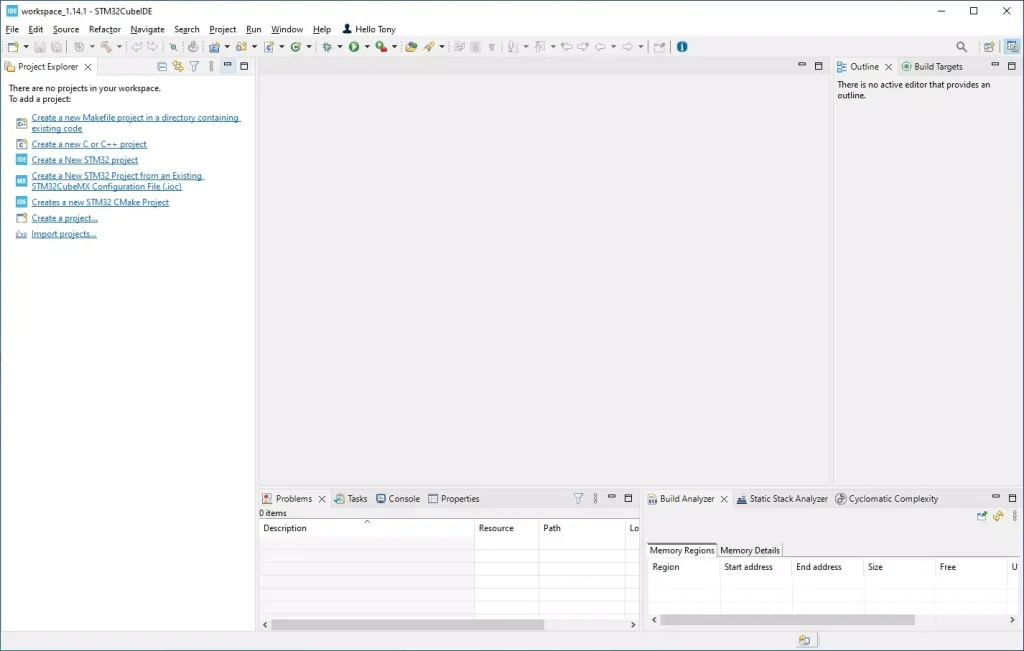This screenshot has width=1024, height=651.
Task: Click the Open Perspective icon
Action: (989, 47)
